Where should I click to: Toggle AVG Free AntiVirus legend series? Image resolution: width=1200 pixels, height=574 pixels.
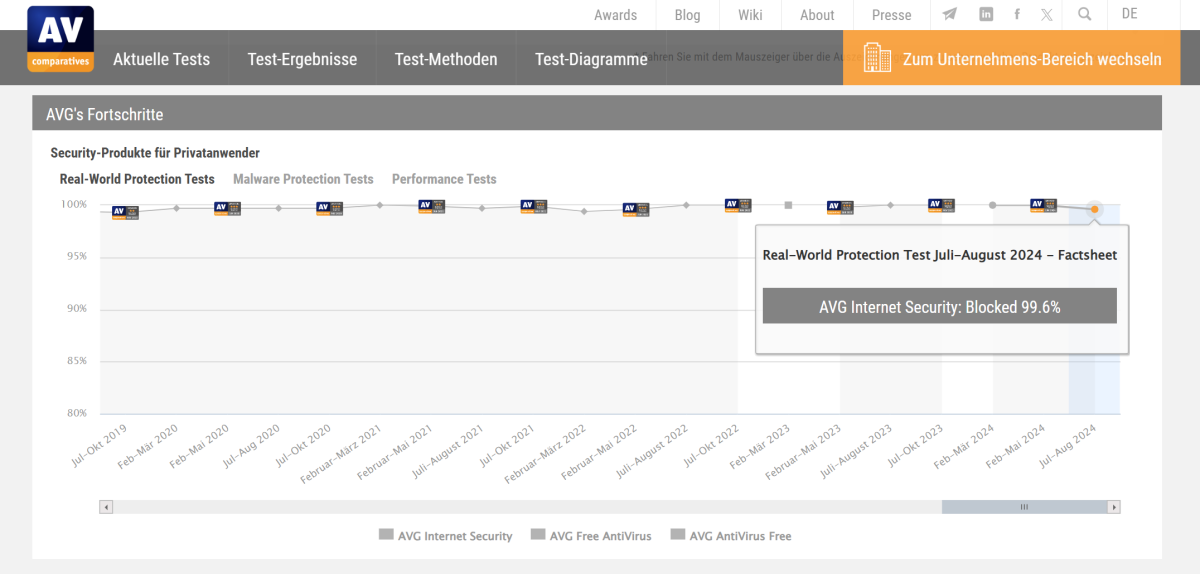(591, 536)
